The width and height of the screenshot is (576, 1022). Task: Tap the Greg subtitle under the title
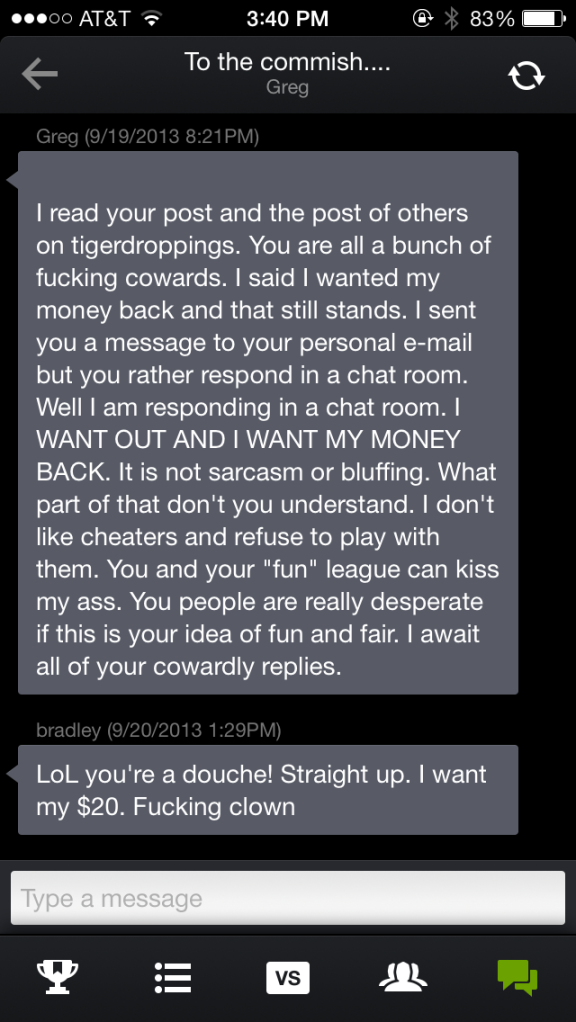pyautogui.click(x=287, y=87)
